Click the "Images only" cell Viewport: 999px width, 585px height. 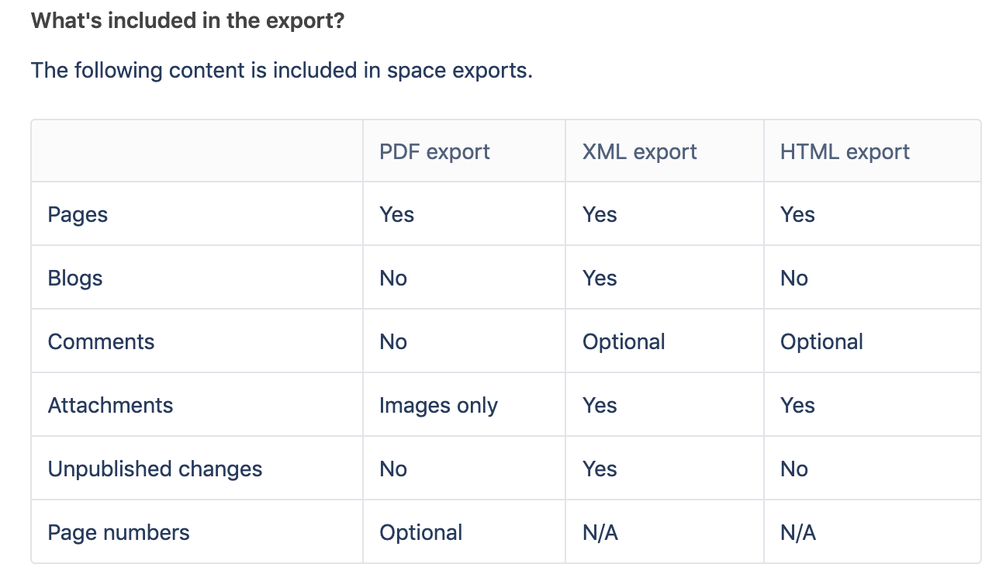click(438, 405)
